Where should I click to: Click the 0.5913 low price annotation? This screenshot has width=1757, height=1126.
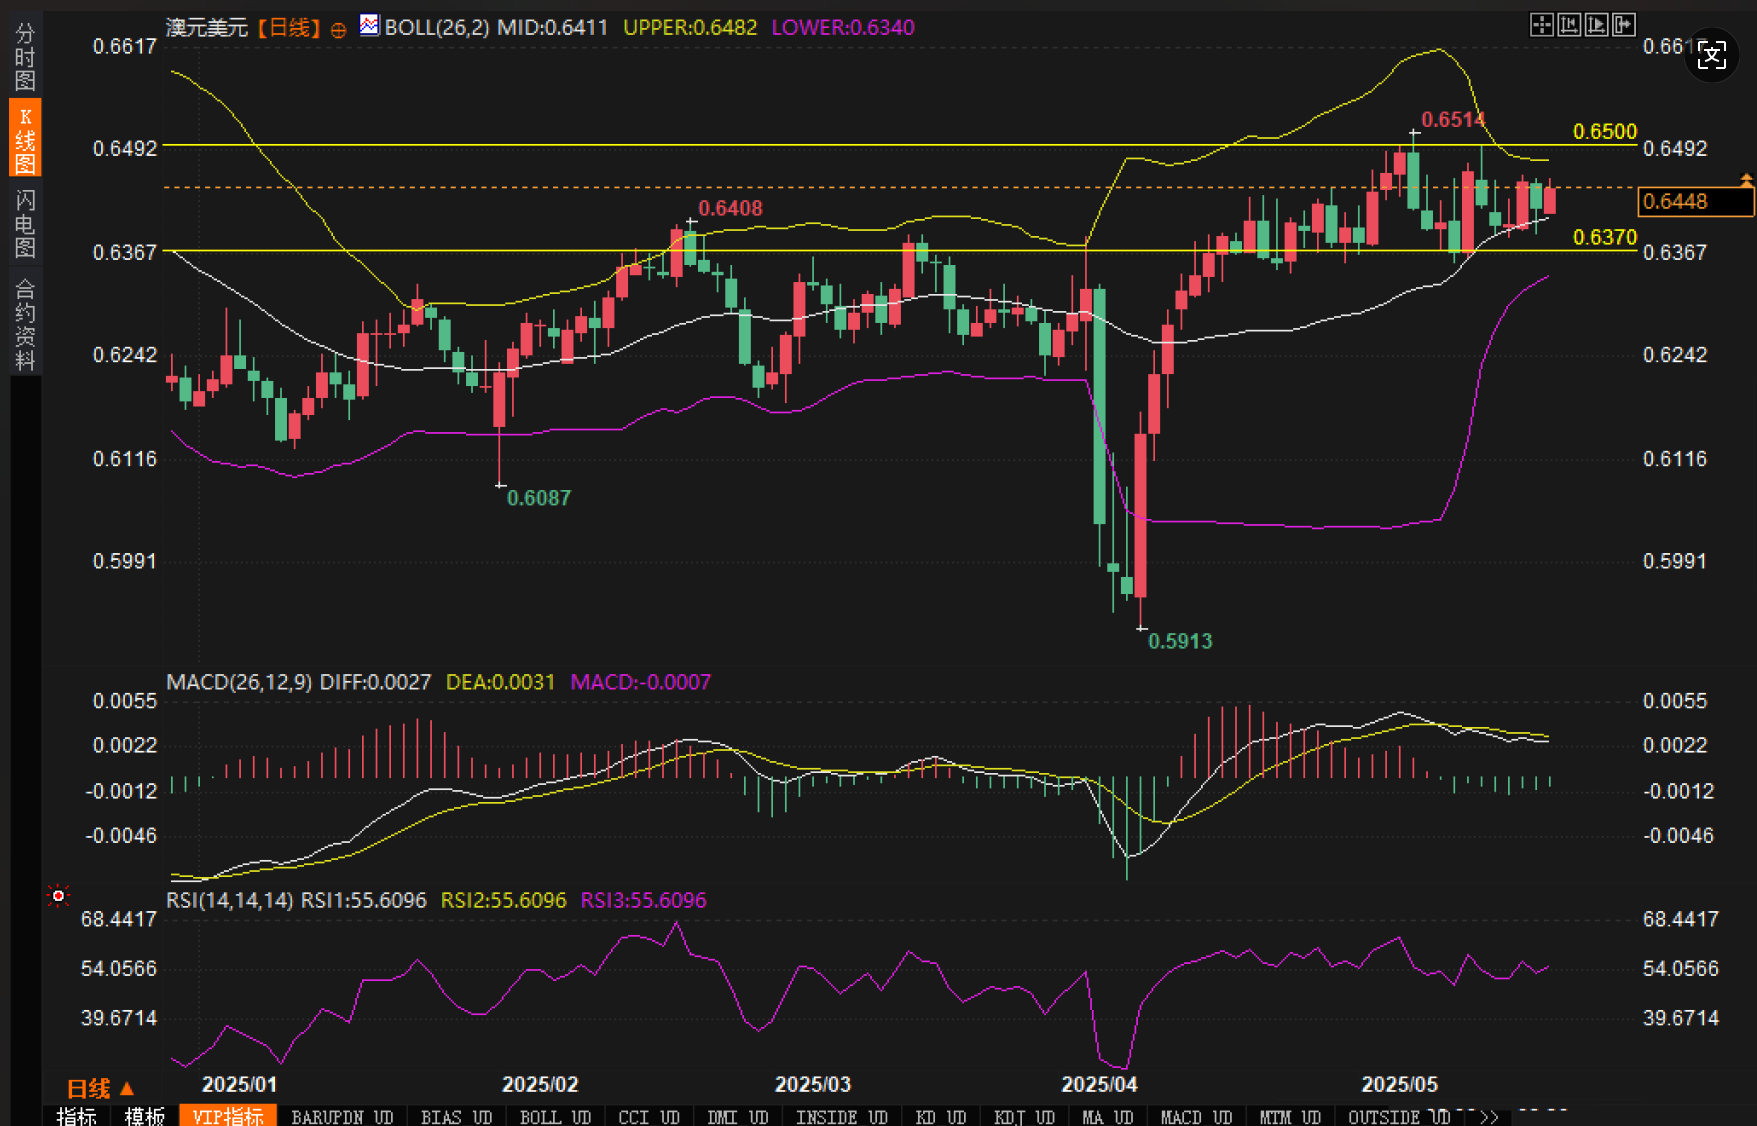(x=1180, y=641)
